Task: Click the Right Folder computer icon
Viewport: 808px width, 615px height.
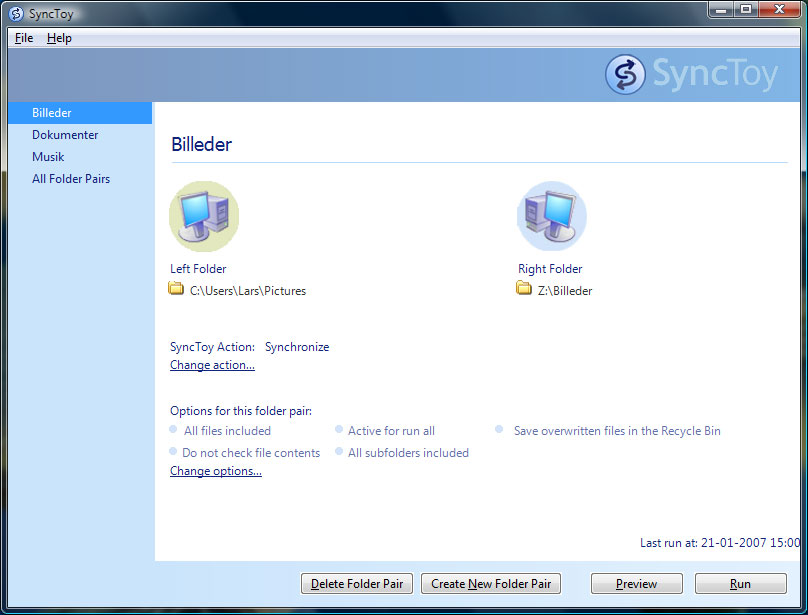Action: [x=551, y=217]
